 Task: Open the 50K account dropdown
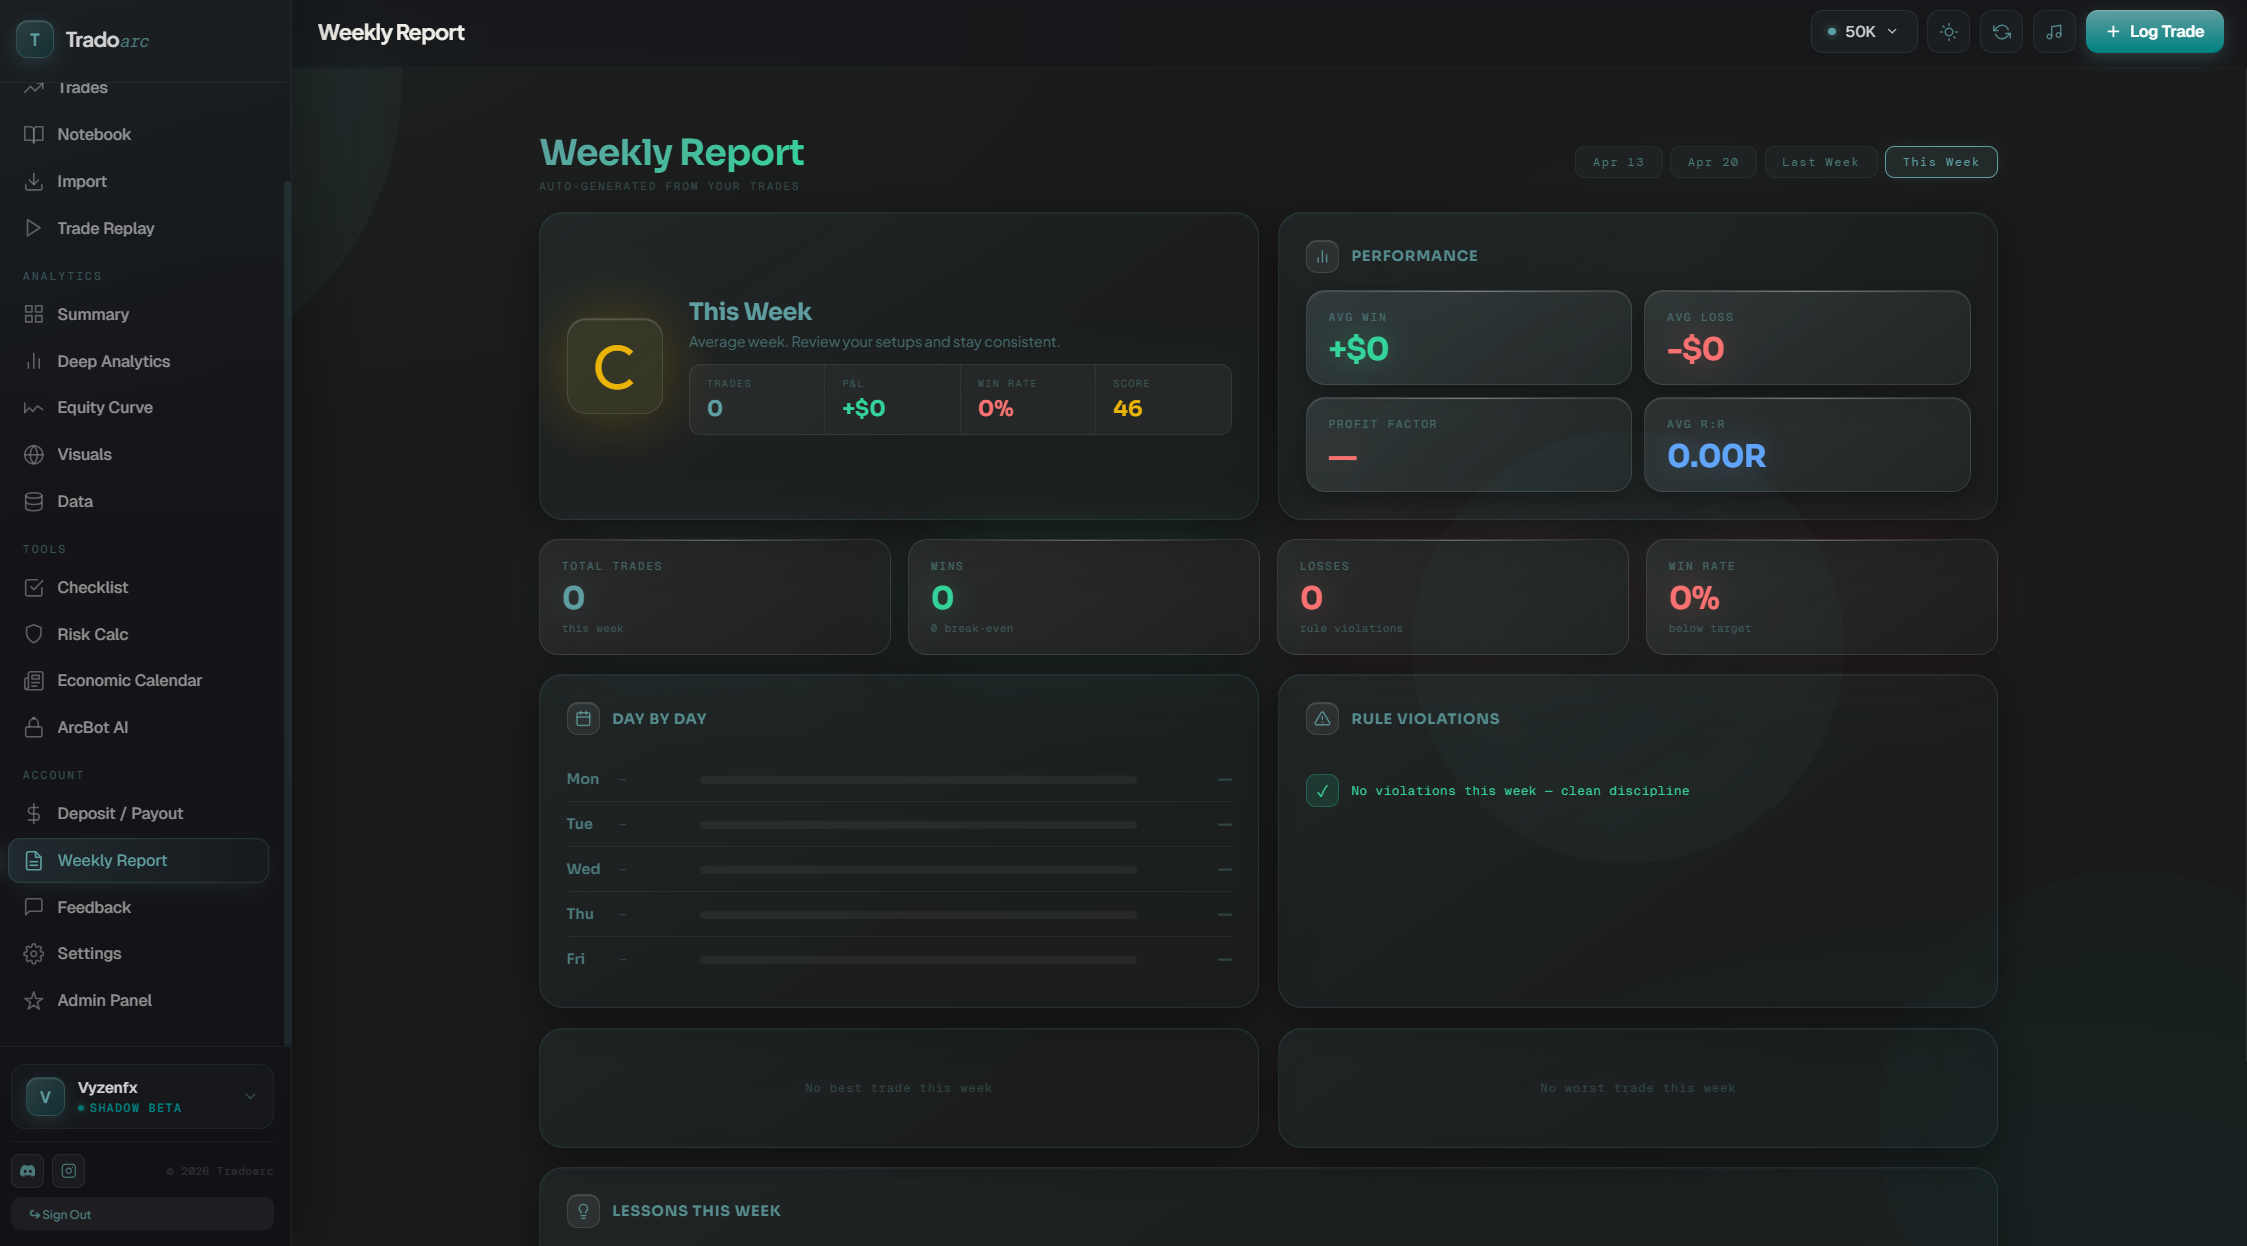point(1863,32)
